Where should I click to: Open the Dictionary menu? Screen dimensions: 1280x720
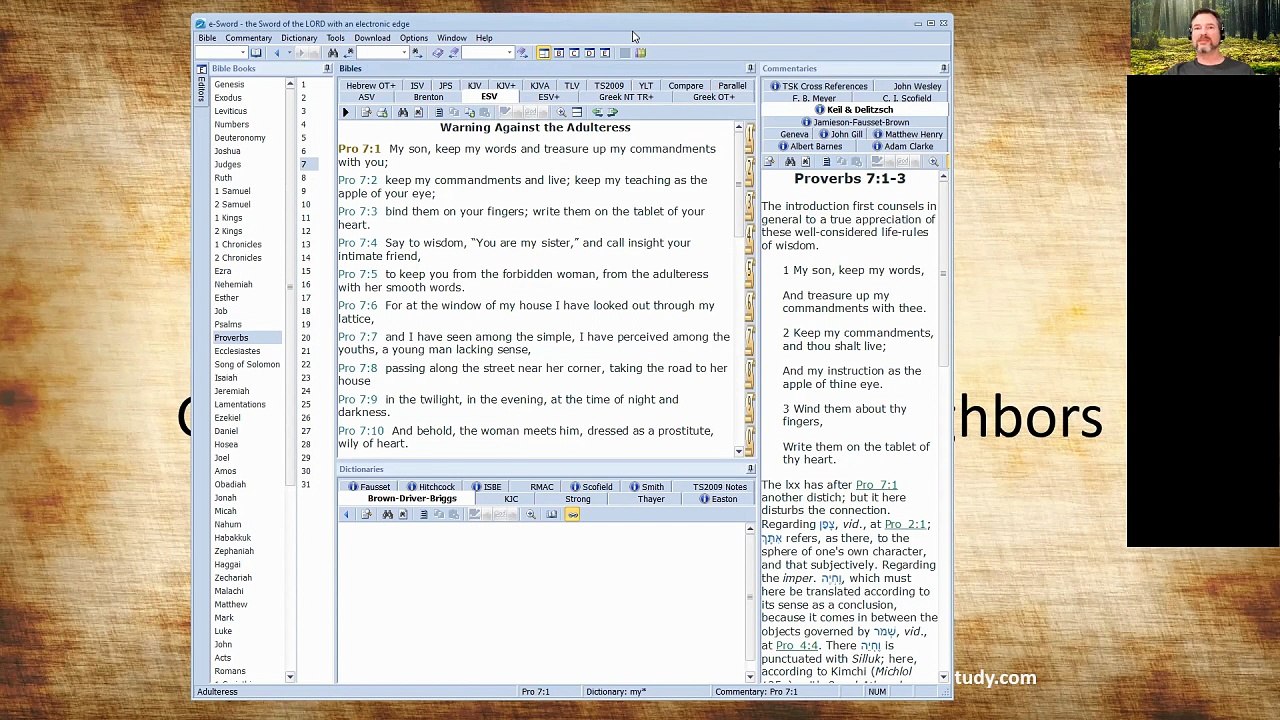coord(299,38)
